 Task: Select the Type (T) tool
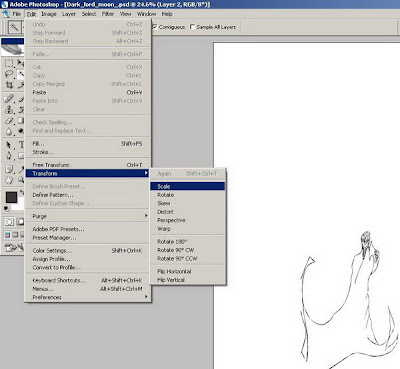[21, 145]
